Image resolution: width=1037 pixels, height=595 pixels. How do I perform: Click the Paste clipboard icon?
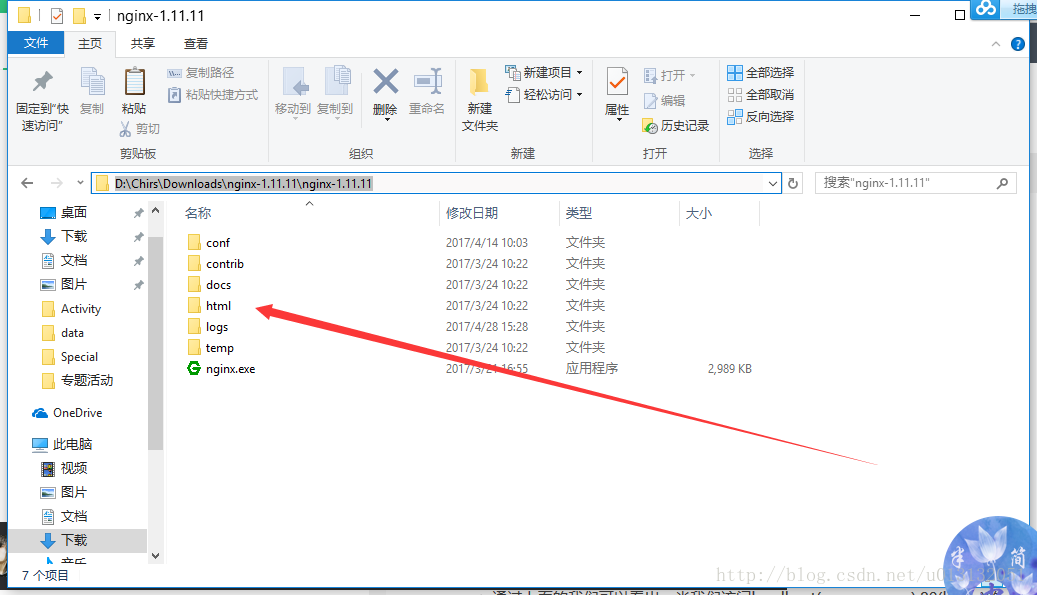tap(135, 82)
